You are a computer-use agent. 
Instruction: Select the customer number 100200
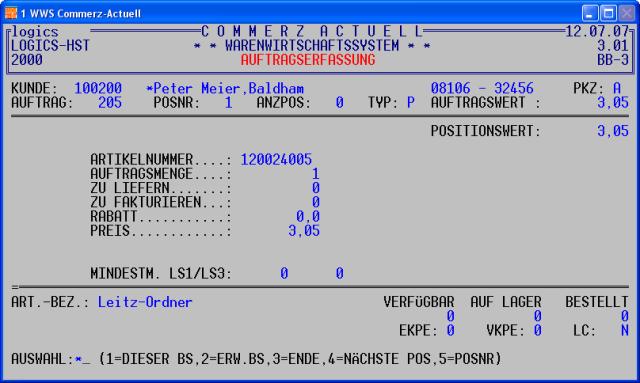click(98, 88)
